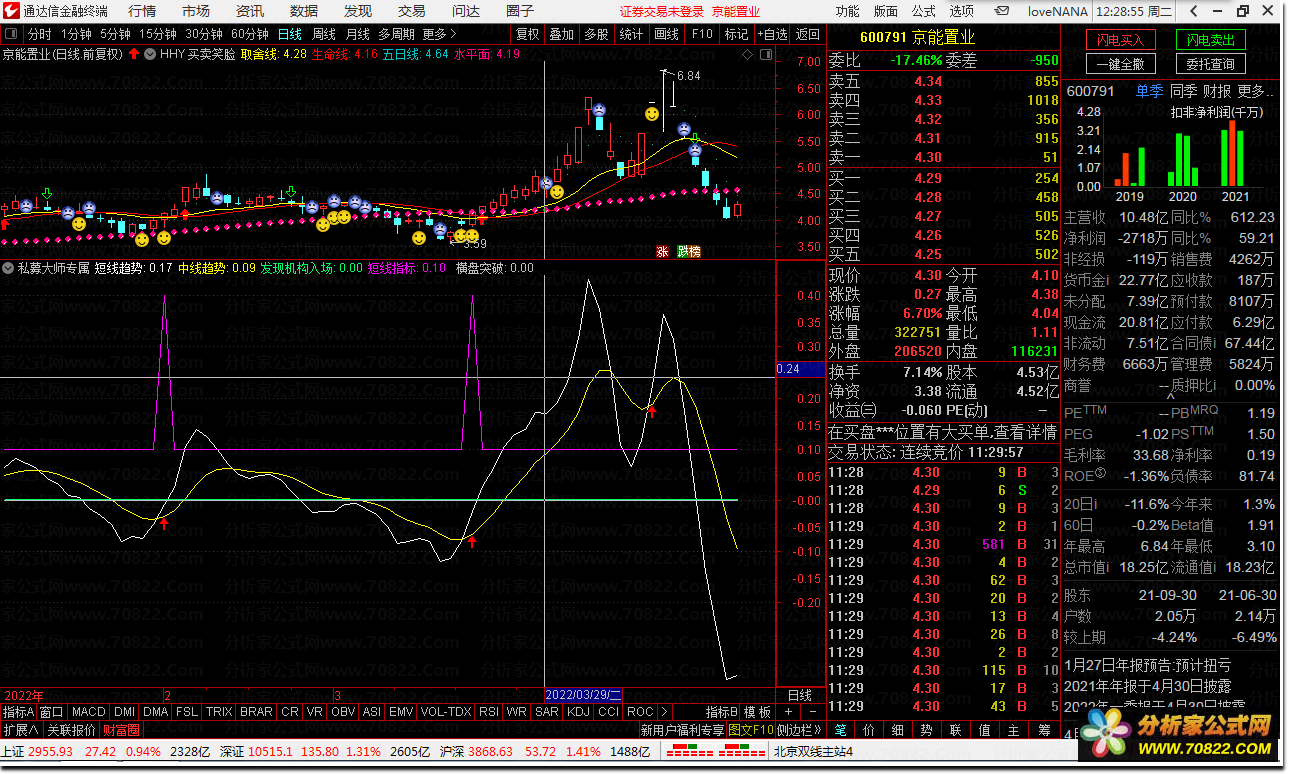Switch to 30分钟 period
The image size is (1289, 774).
[203, 34]
